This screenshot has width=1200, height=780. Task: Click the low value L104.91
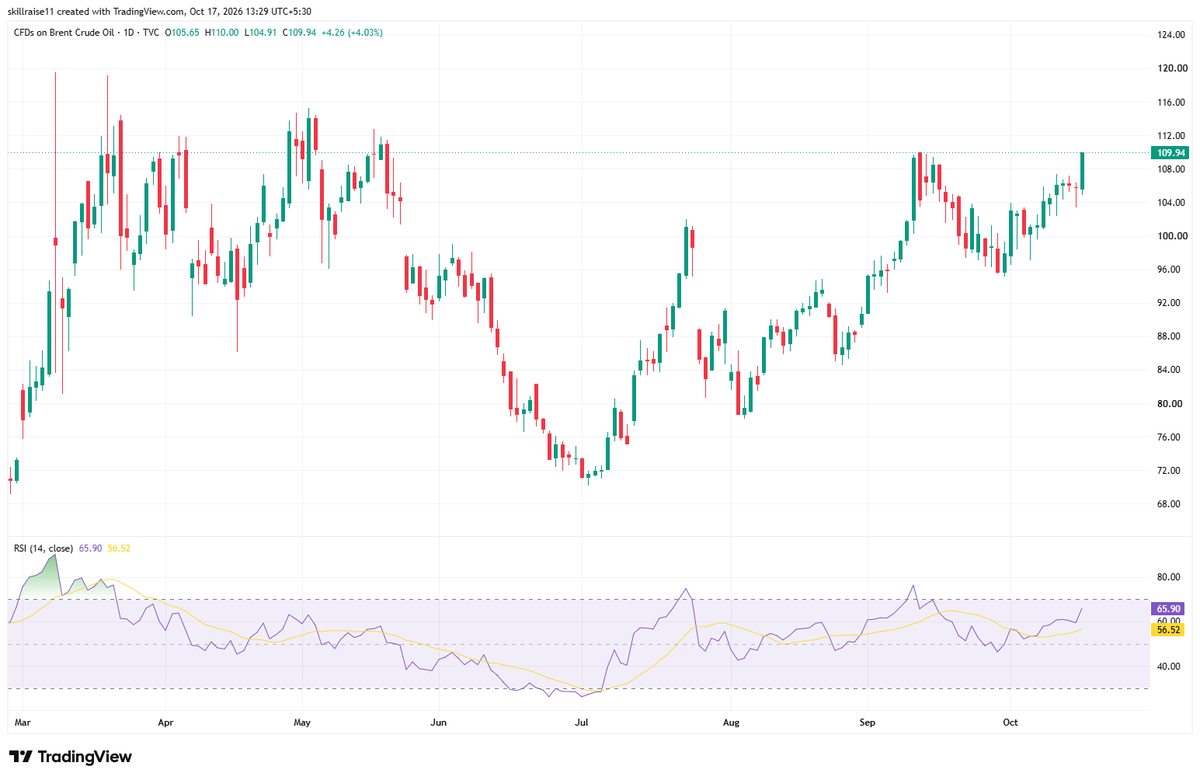tap(260, 32)
